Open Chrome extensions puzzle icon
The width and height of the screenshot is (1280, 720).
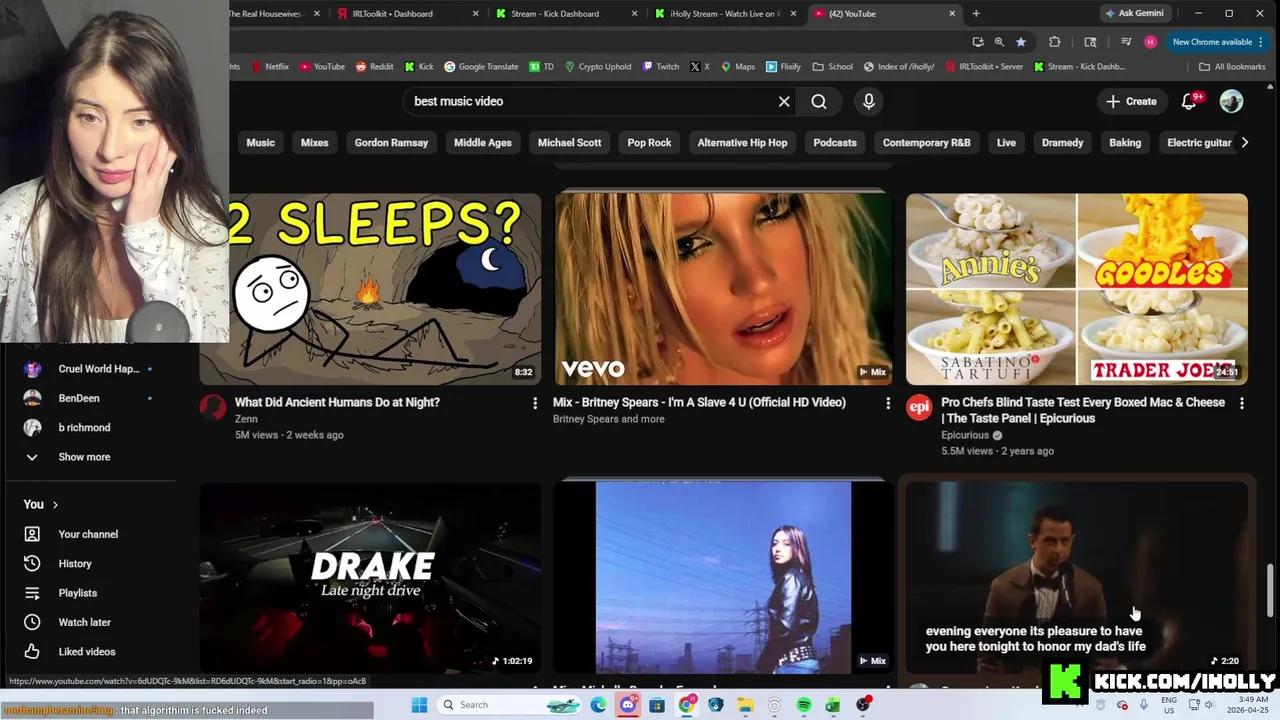pyautogui.click(x=1054, y=42)
